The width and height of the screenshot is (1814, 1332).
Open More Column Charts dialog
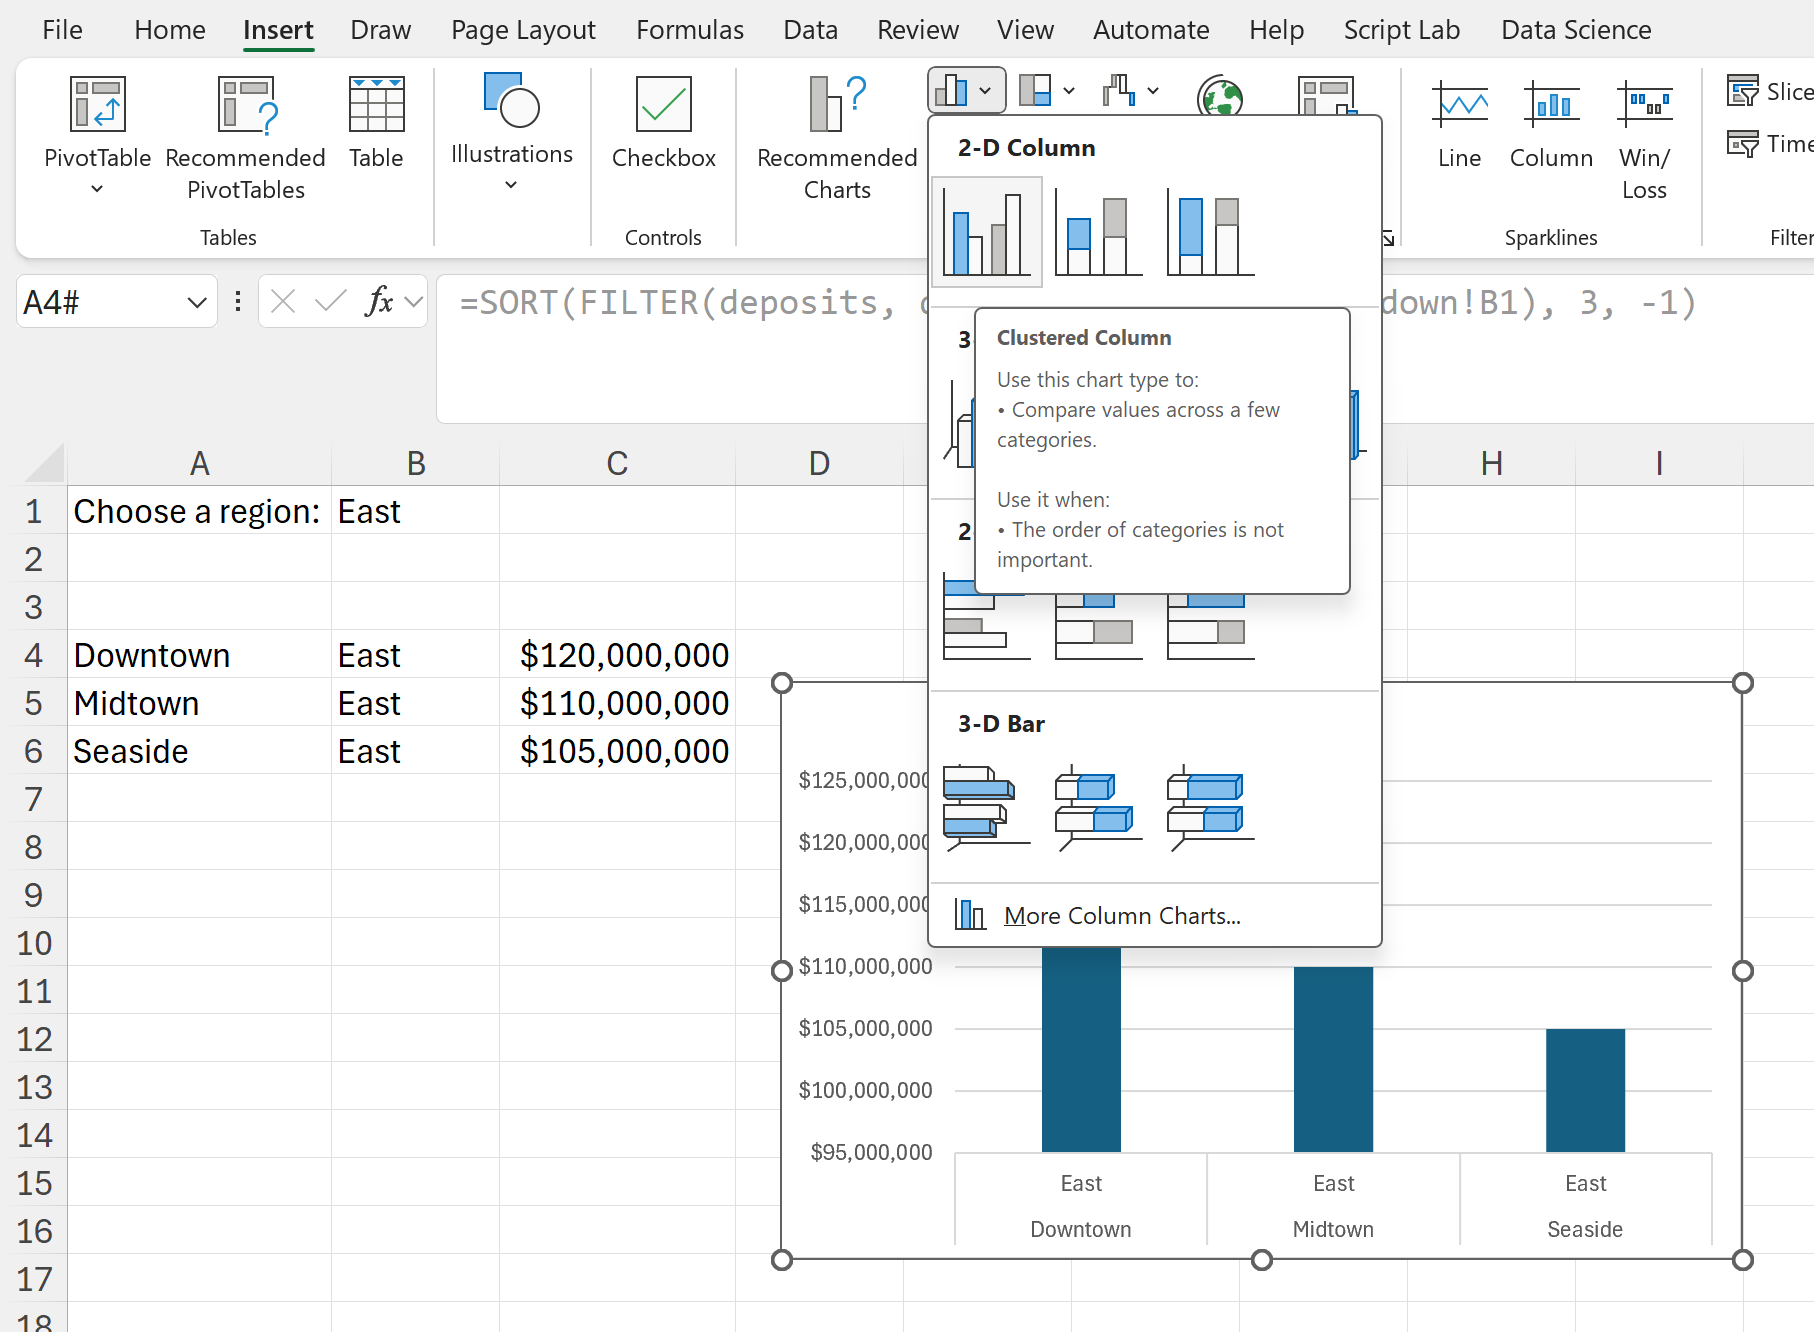click(1121, 915)
